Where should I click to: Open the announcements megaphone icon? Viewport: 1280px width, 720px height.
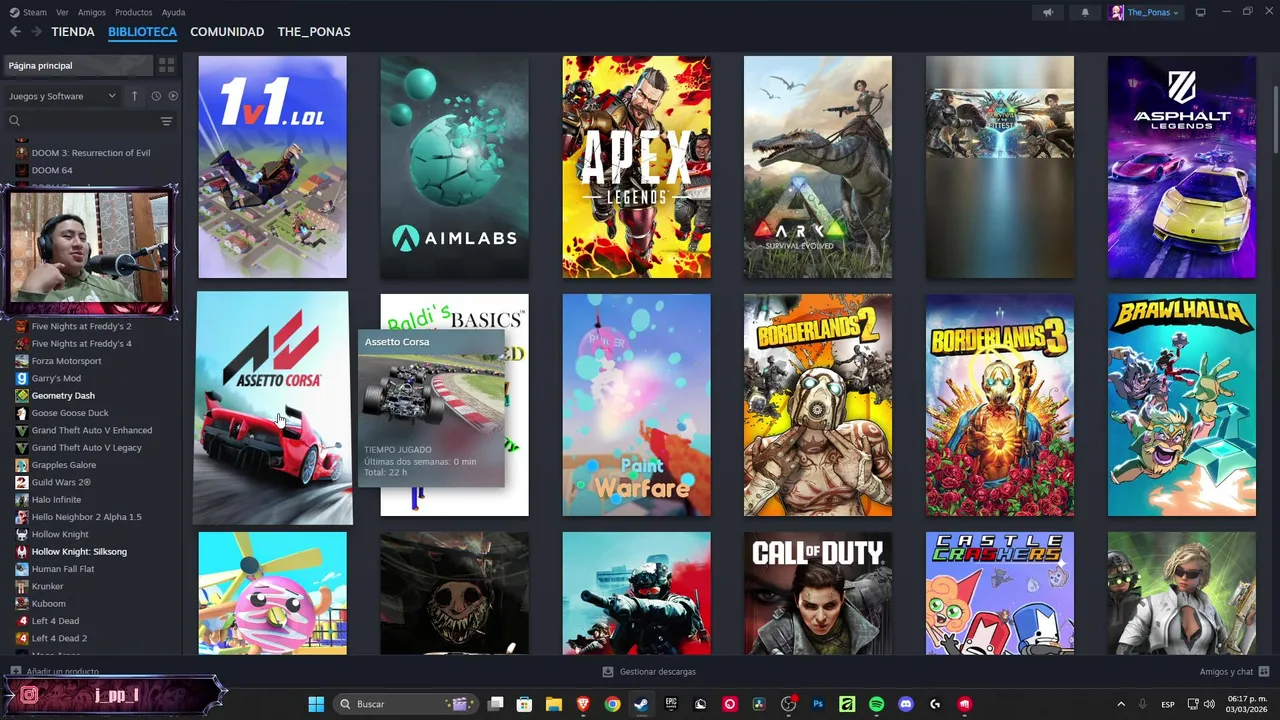(1048, 12)
